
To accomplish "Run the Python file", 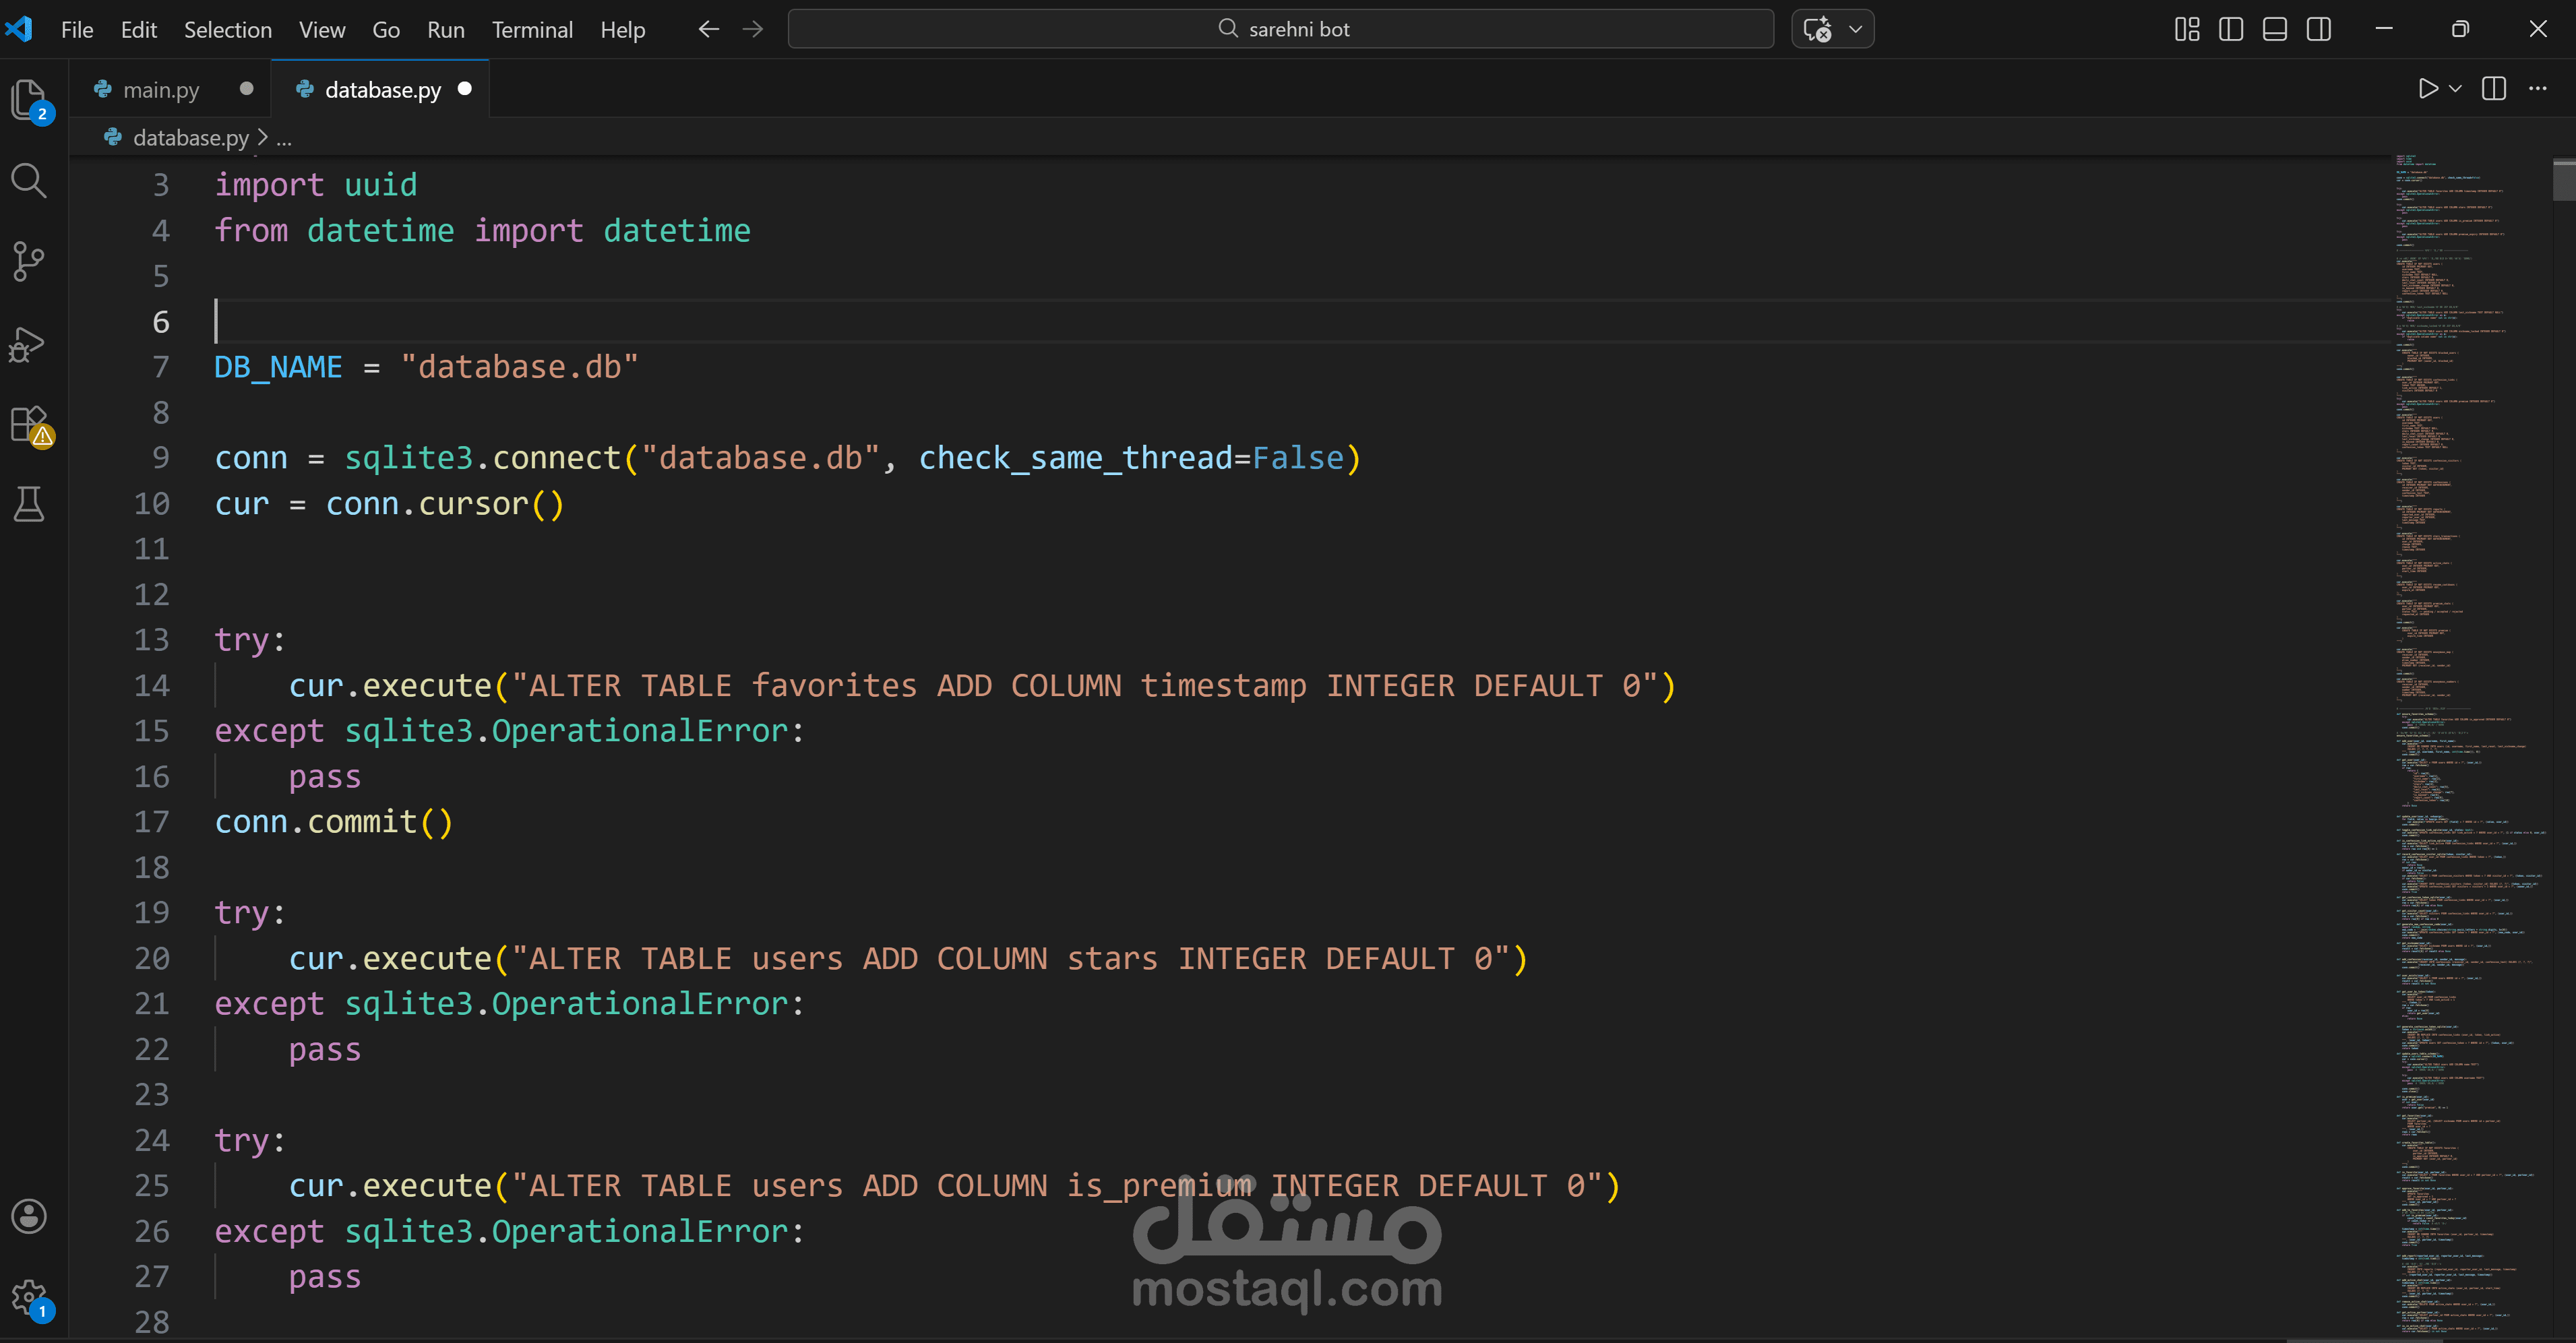I will click(2427, 89).
